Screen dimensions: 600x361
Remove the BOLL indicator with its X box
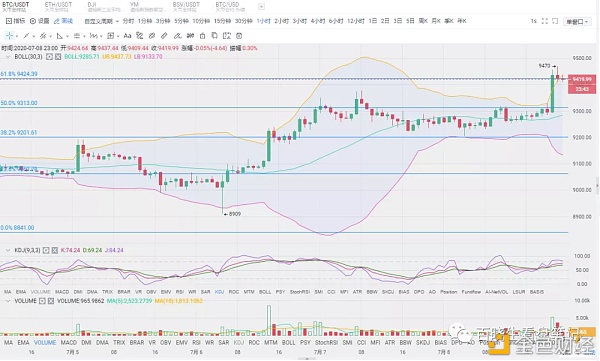[x=58, y=57]
